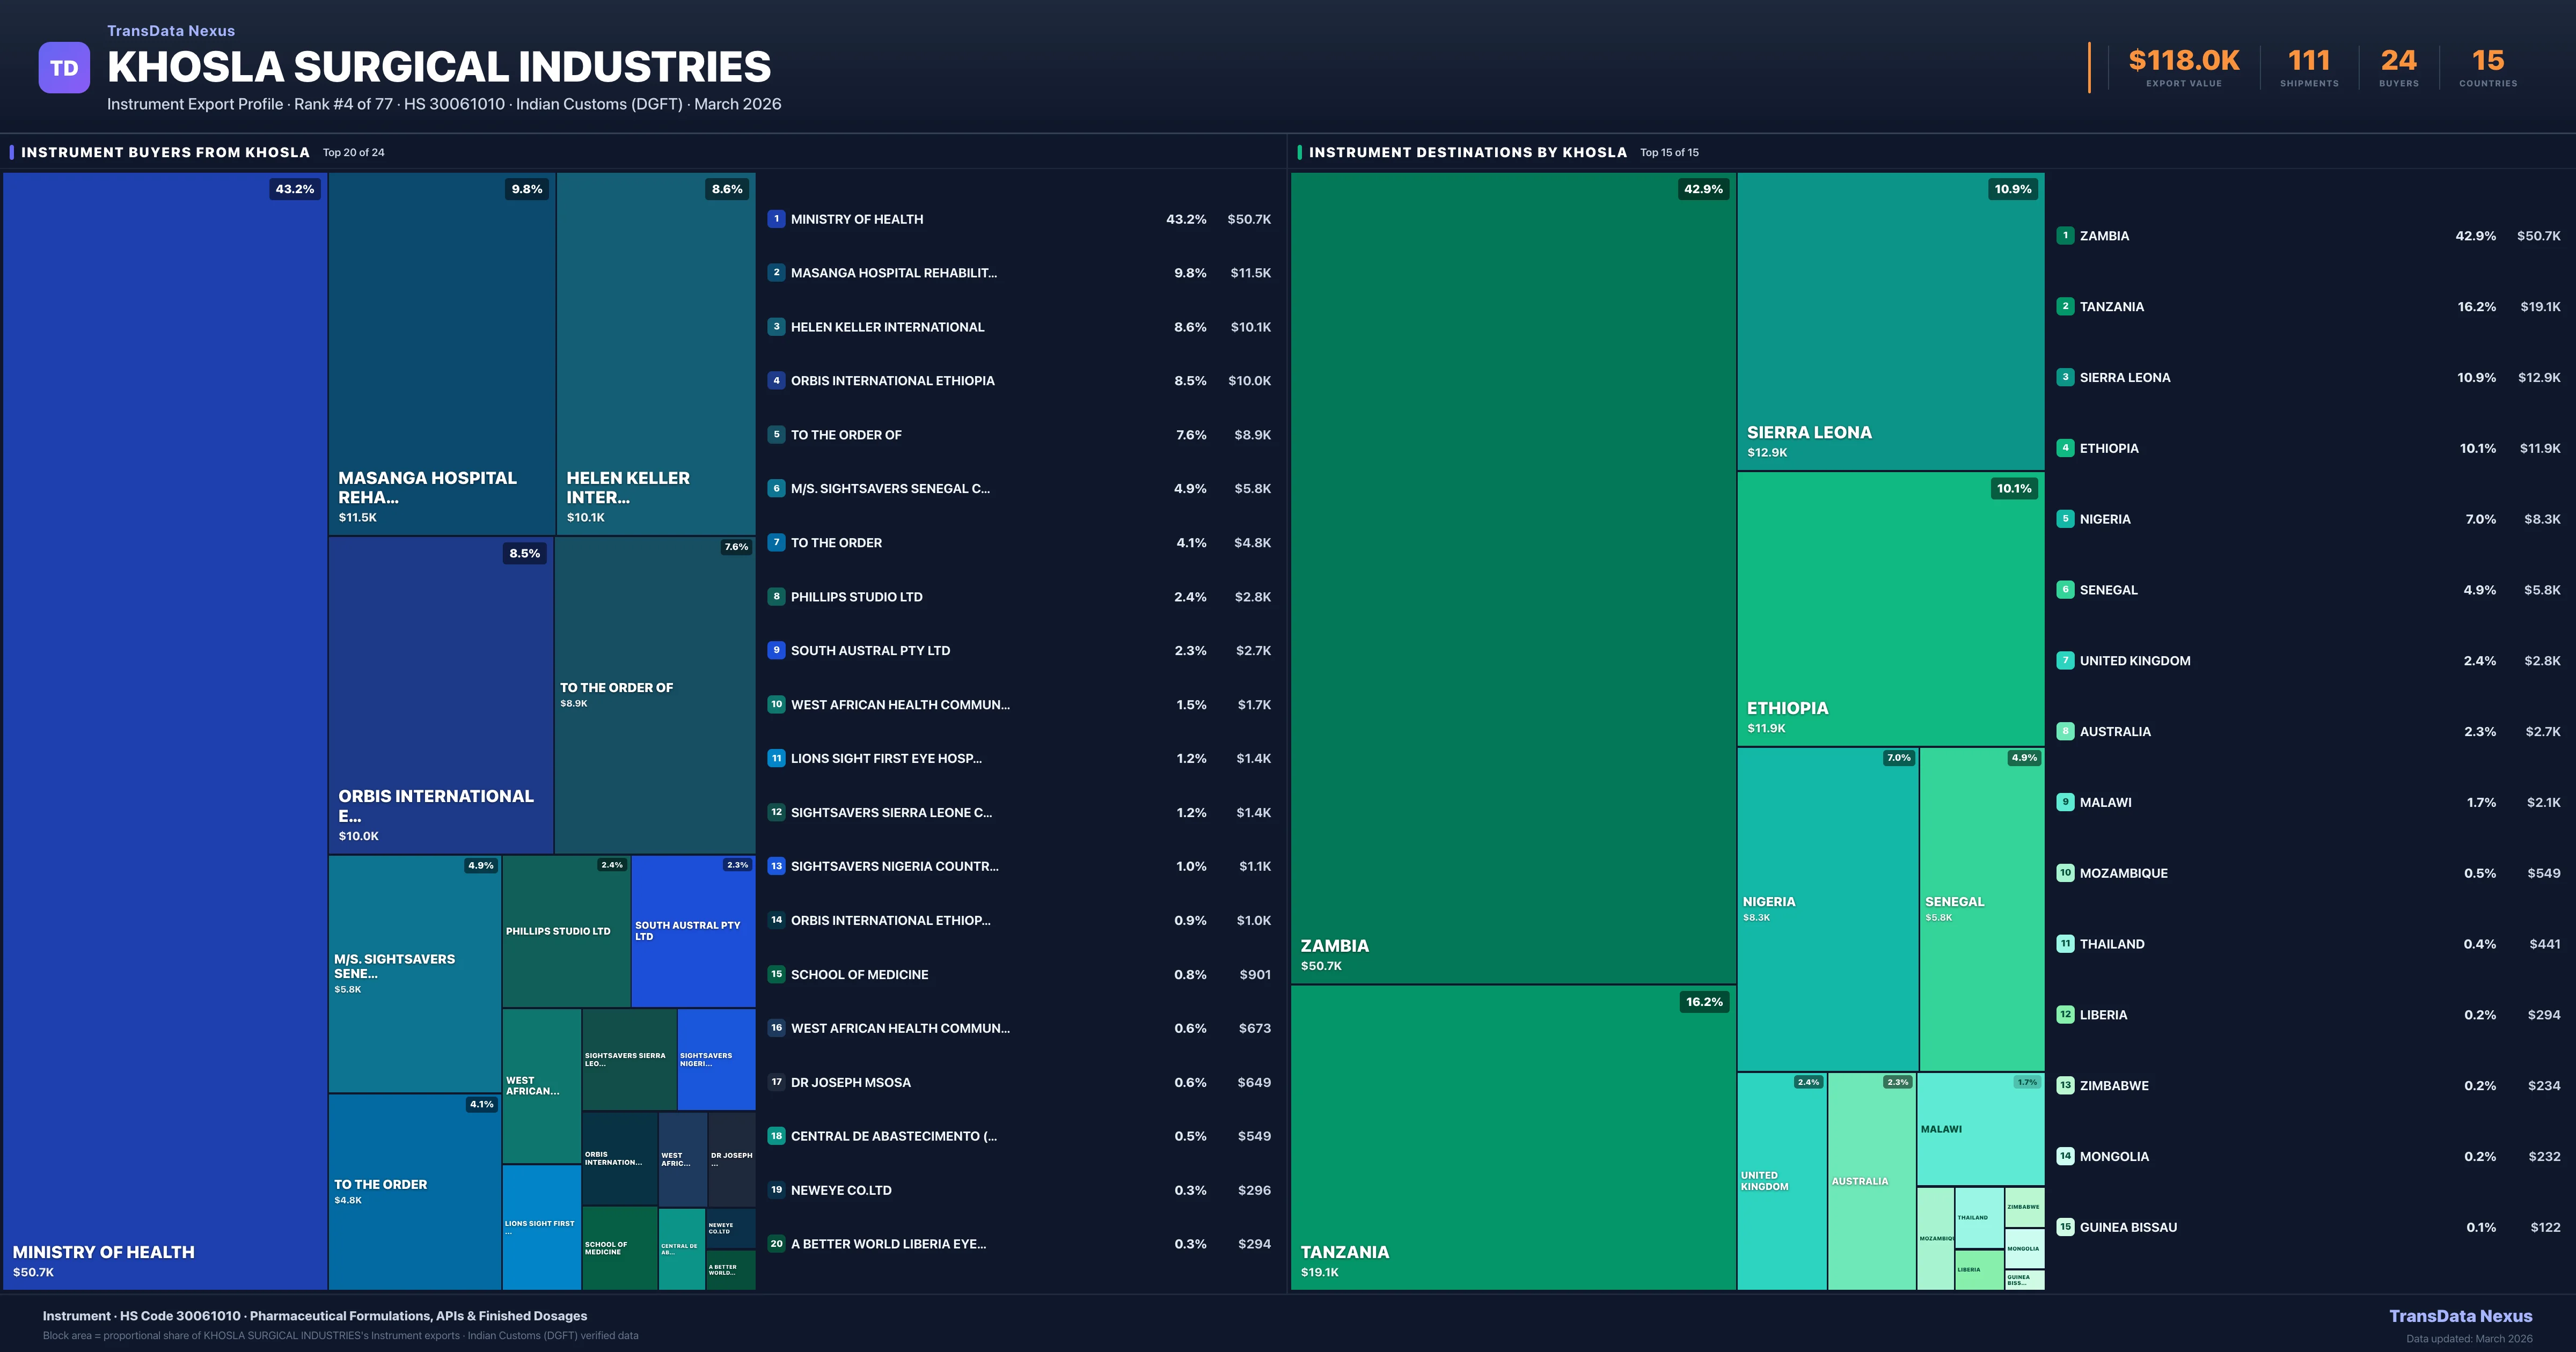Click the TransData Nexus footer brand link

tap(2460, 1316)
